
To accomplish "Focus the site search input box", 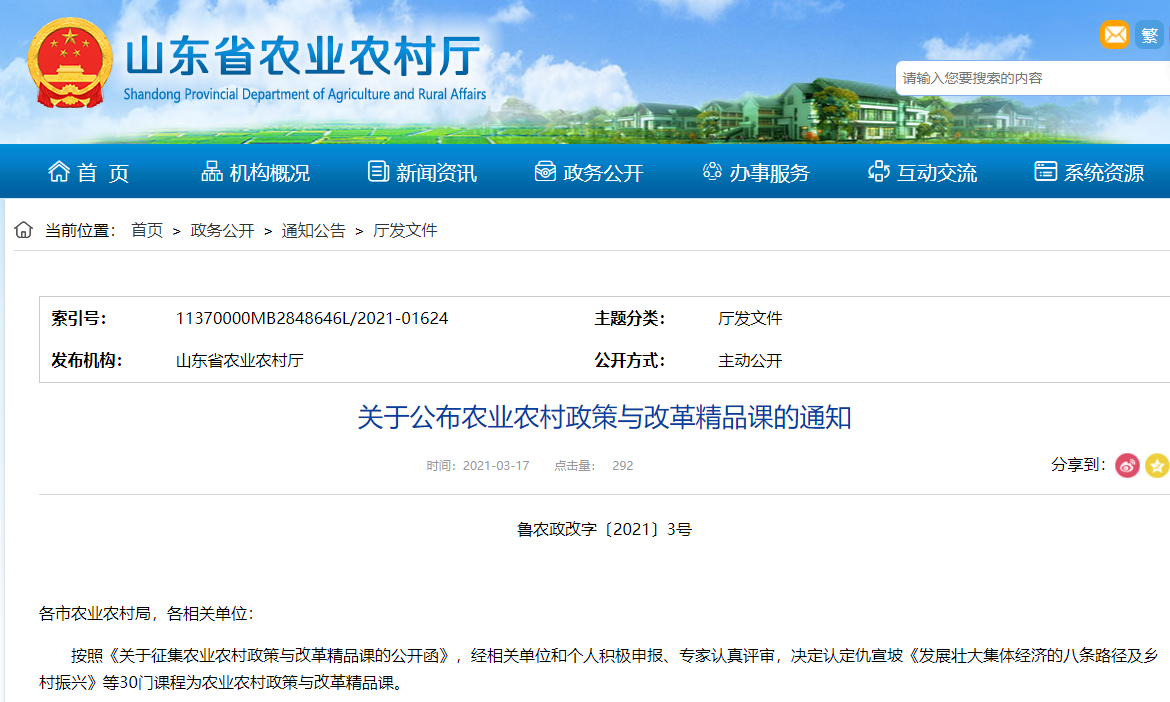I will pos(1030,78).
